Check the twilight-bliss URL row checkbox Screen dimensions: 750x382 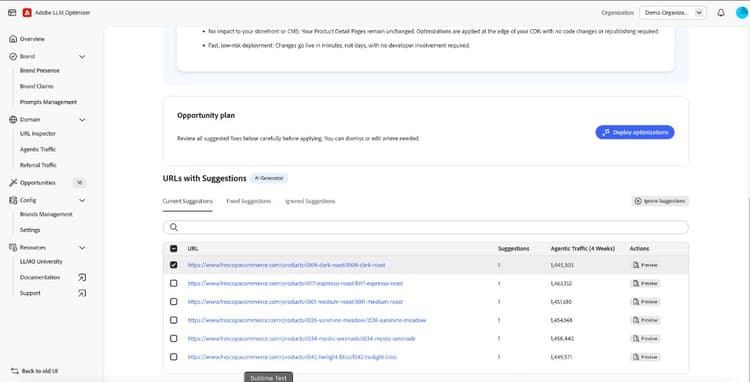[174, 357]
